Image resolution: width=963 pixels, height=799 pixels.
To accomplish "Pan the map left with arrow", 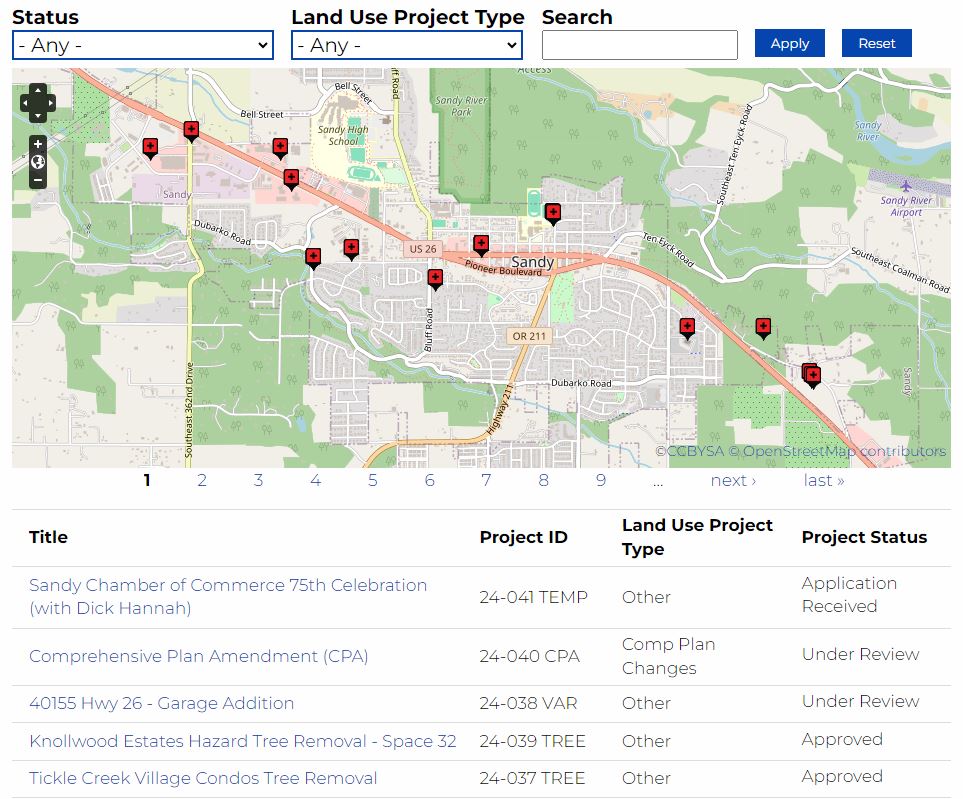I will (x=26, y=102).
